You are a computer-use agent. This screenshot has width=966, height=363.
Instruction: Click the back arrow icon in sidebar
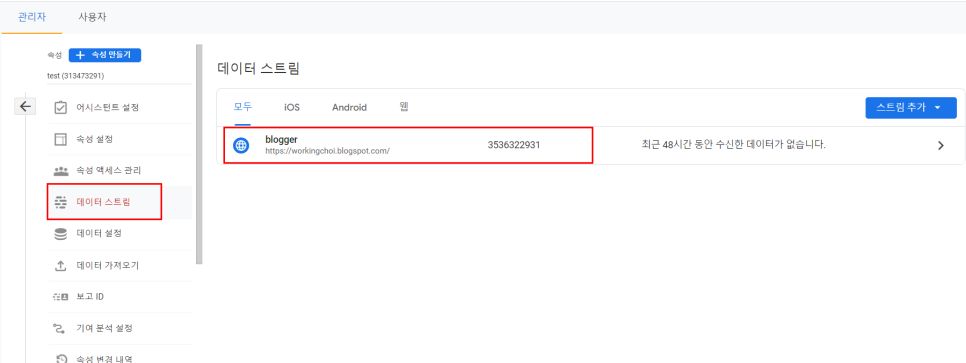point(25,107)
